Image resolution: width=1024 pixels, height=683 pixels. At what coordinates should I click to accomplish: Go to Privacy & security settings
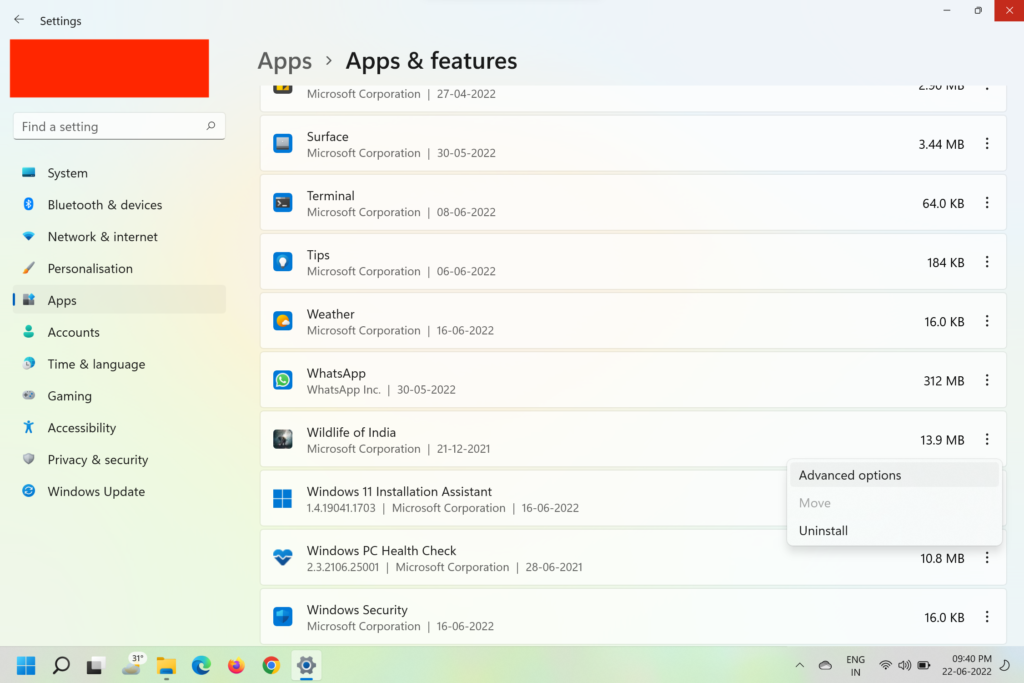[x=97, y=459]
